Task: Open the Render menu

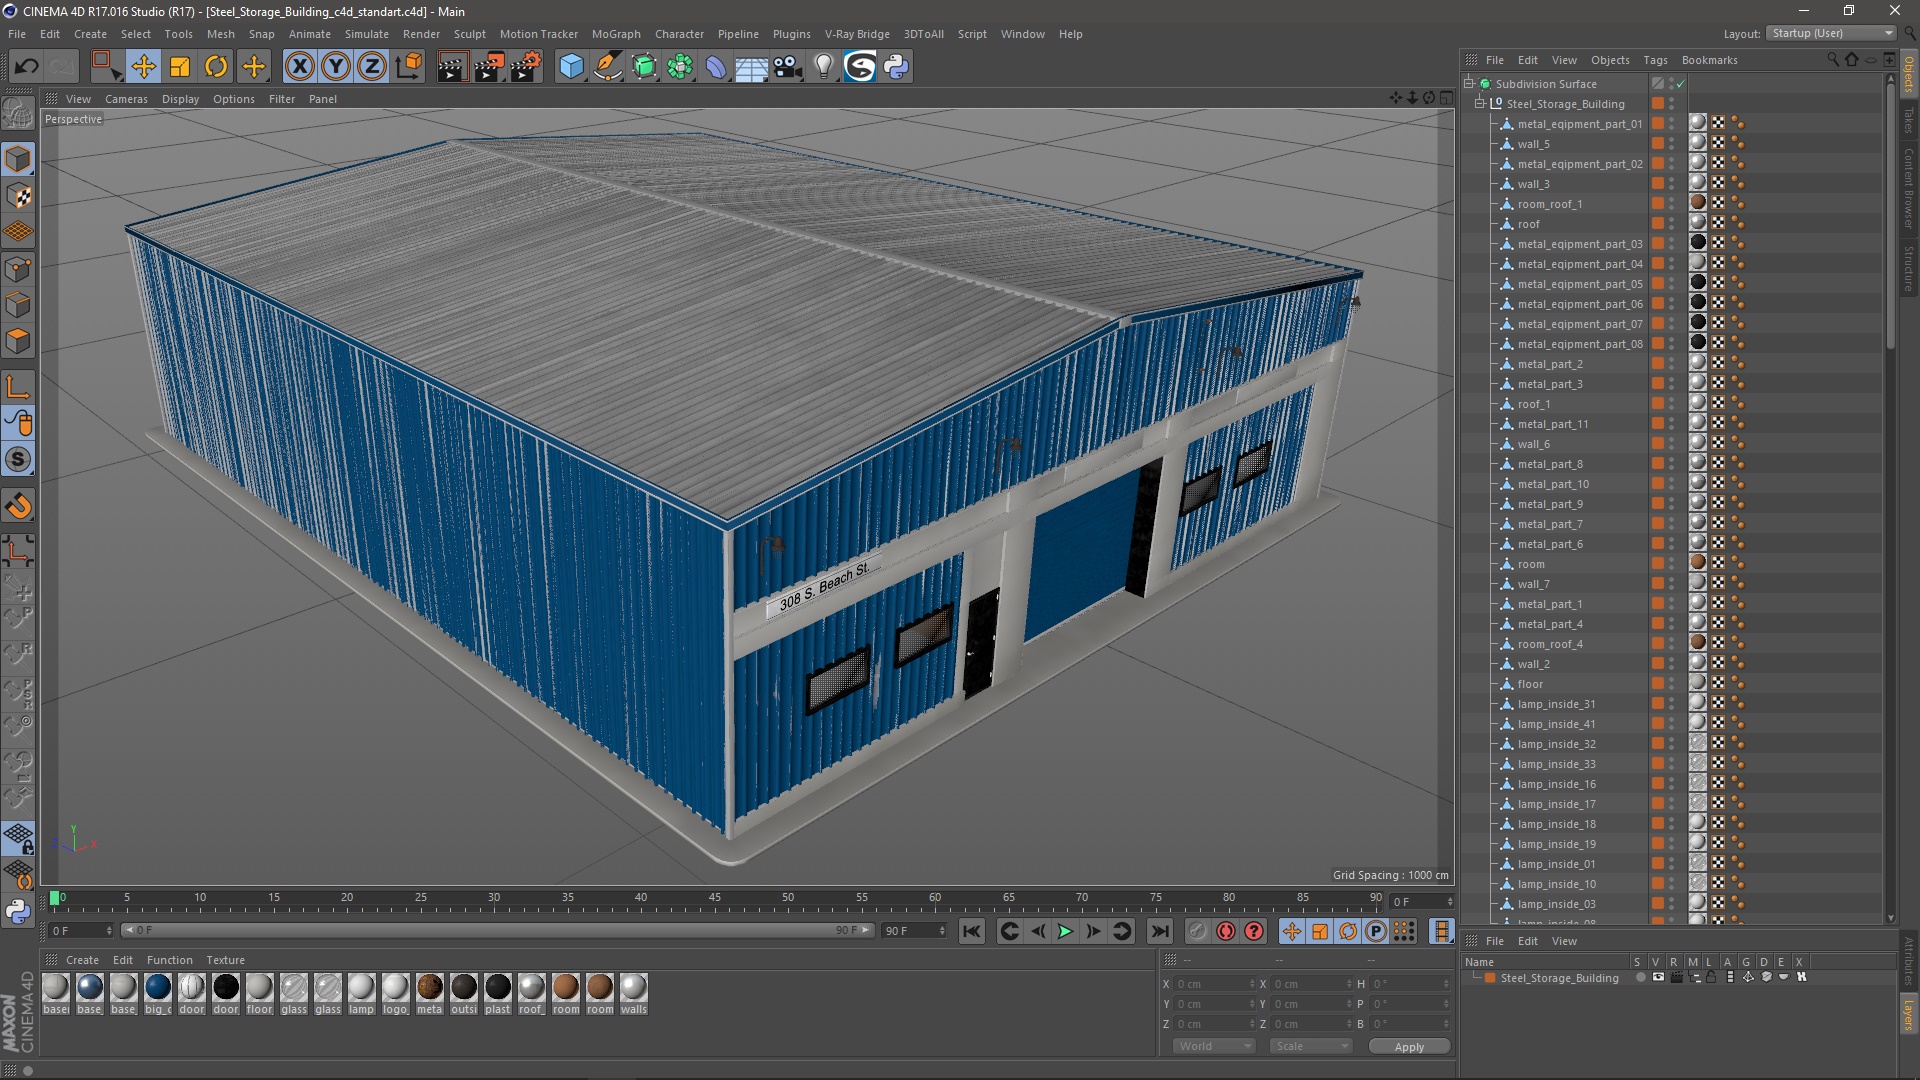Action: [x=421, y=33]
